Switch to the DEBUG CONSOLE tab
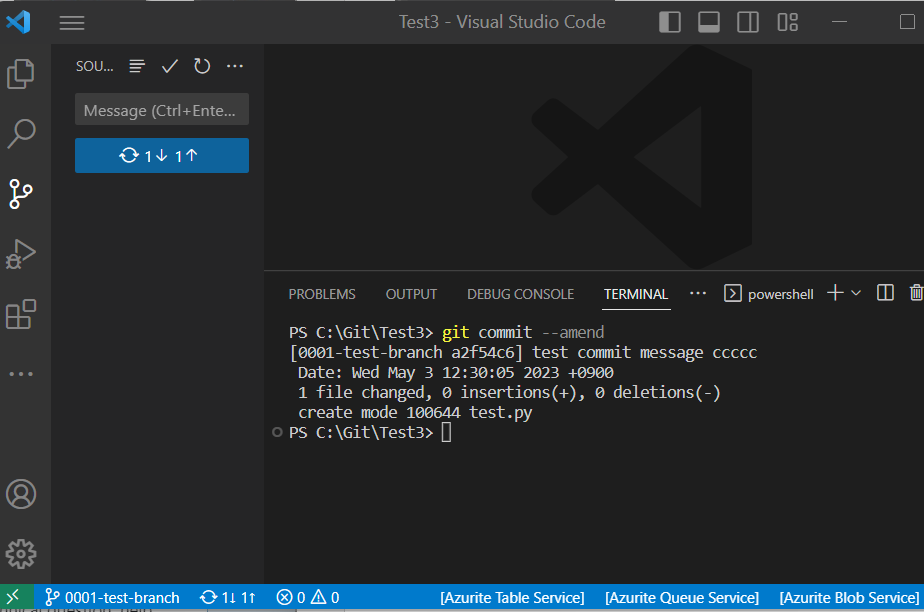 coord(520,294)
